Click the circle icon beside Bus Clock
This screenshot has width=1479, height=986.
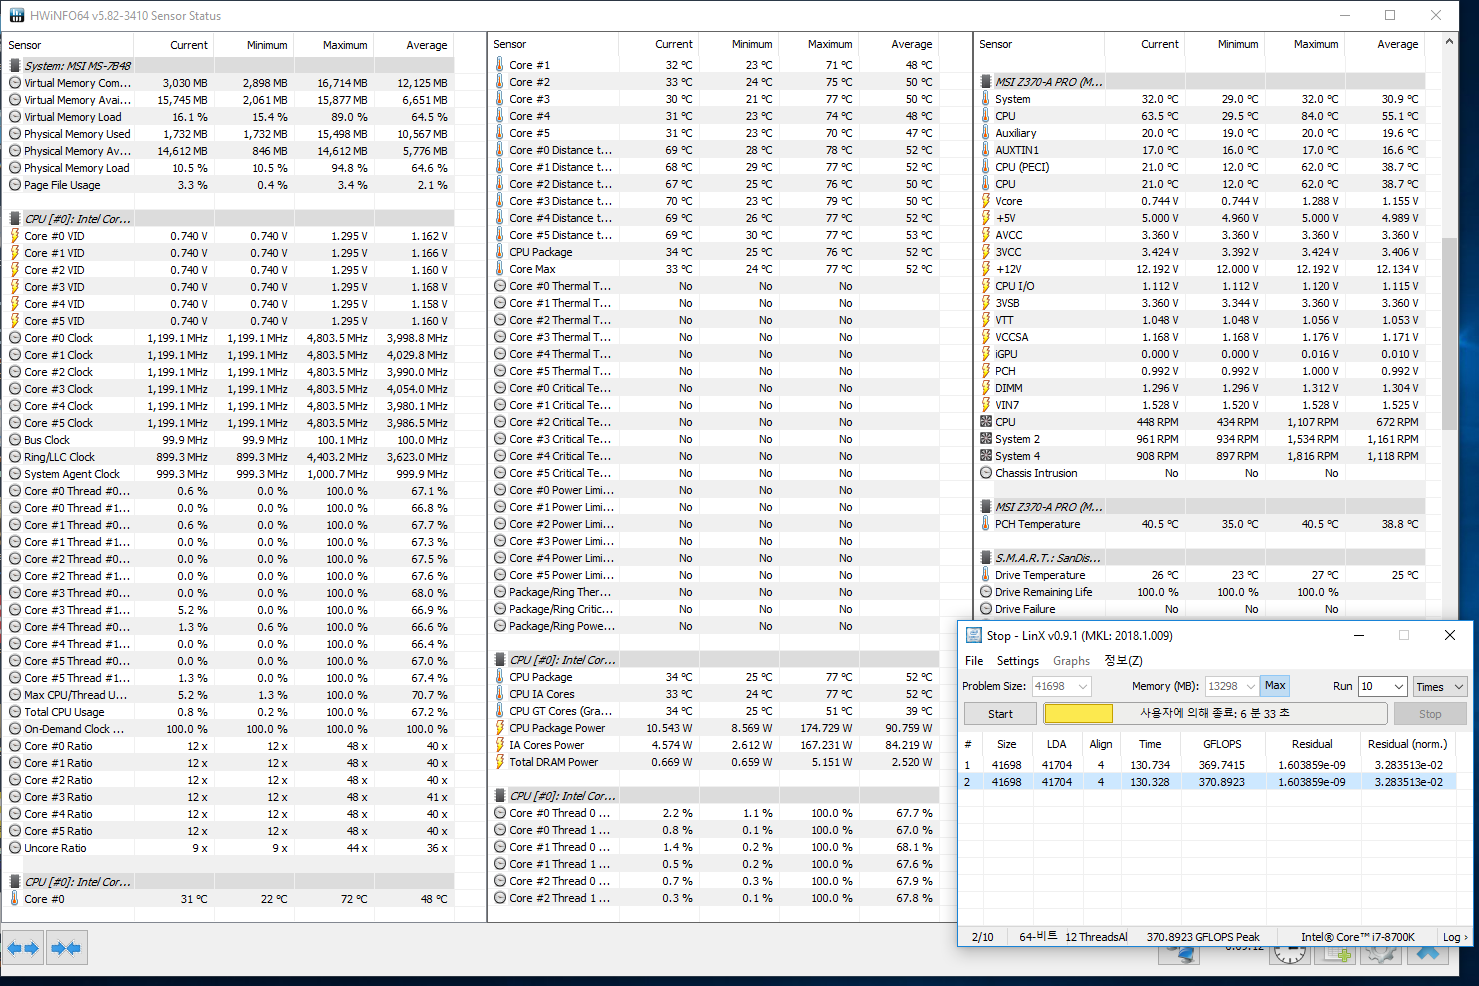pyautogui.click(x=15, y=440)
